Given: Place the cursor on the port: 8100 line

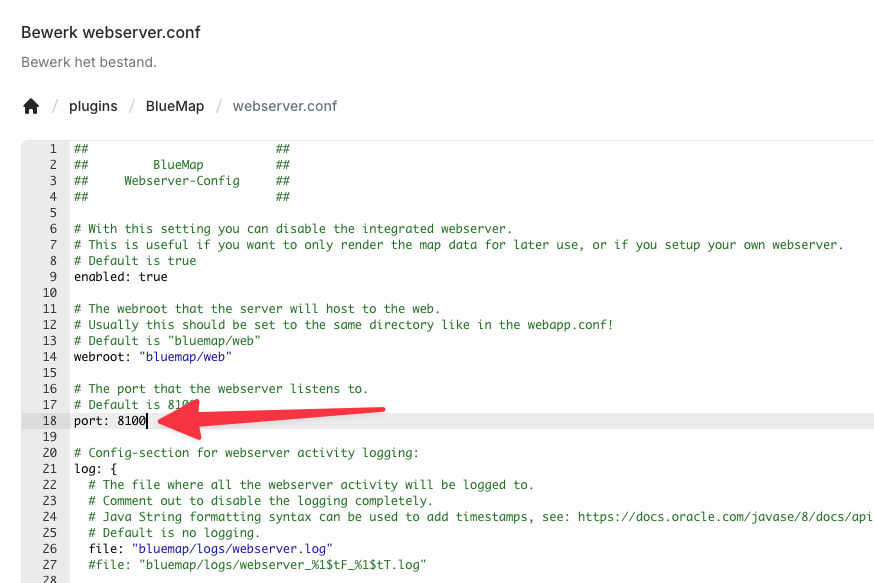Looking at the screenshot, I should 110,421.
